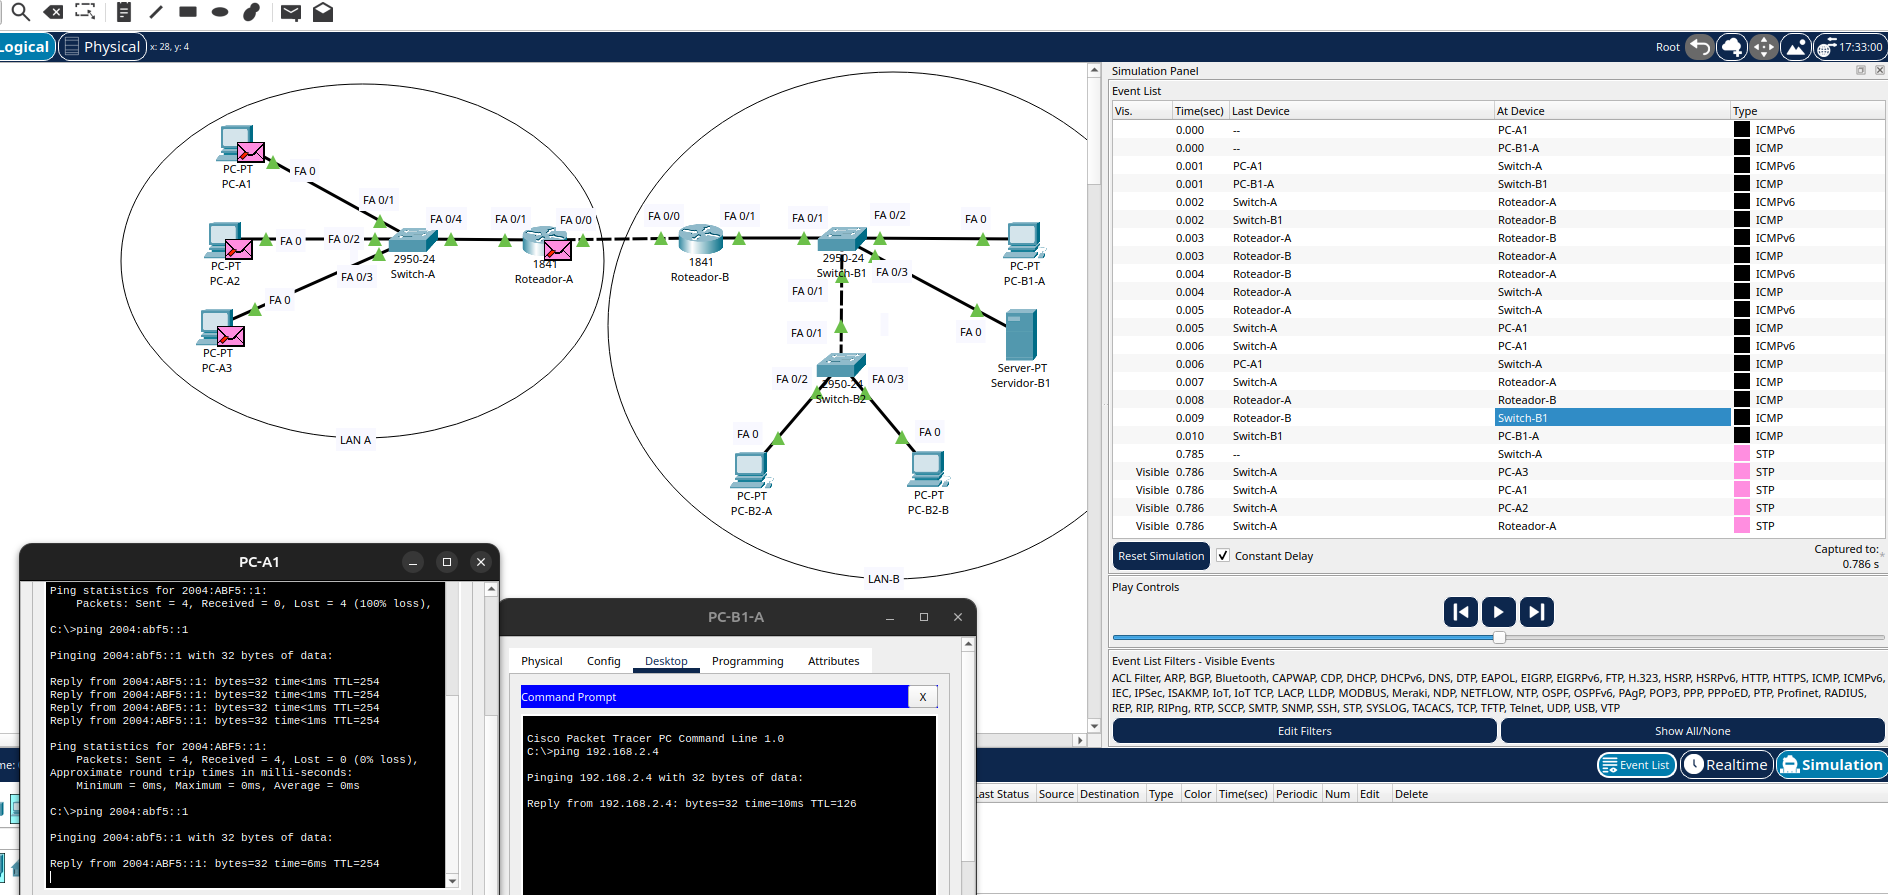Open the Config tab in PC-B1-A window
The image size is (1888, 895).
coord(604,661)
